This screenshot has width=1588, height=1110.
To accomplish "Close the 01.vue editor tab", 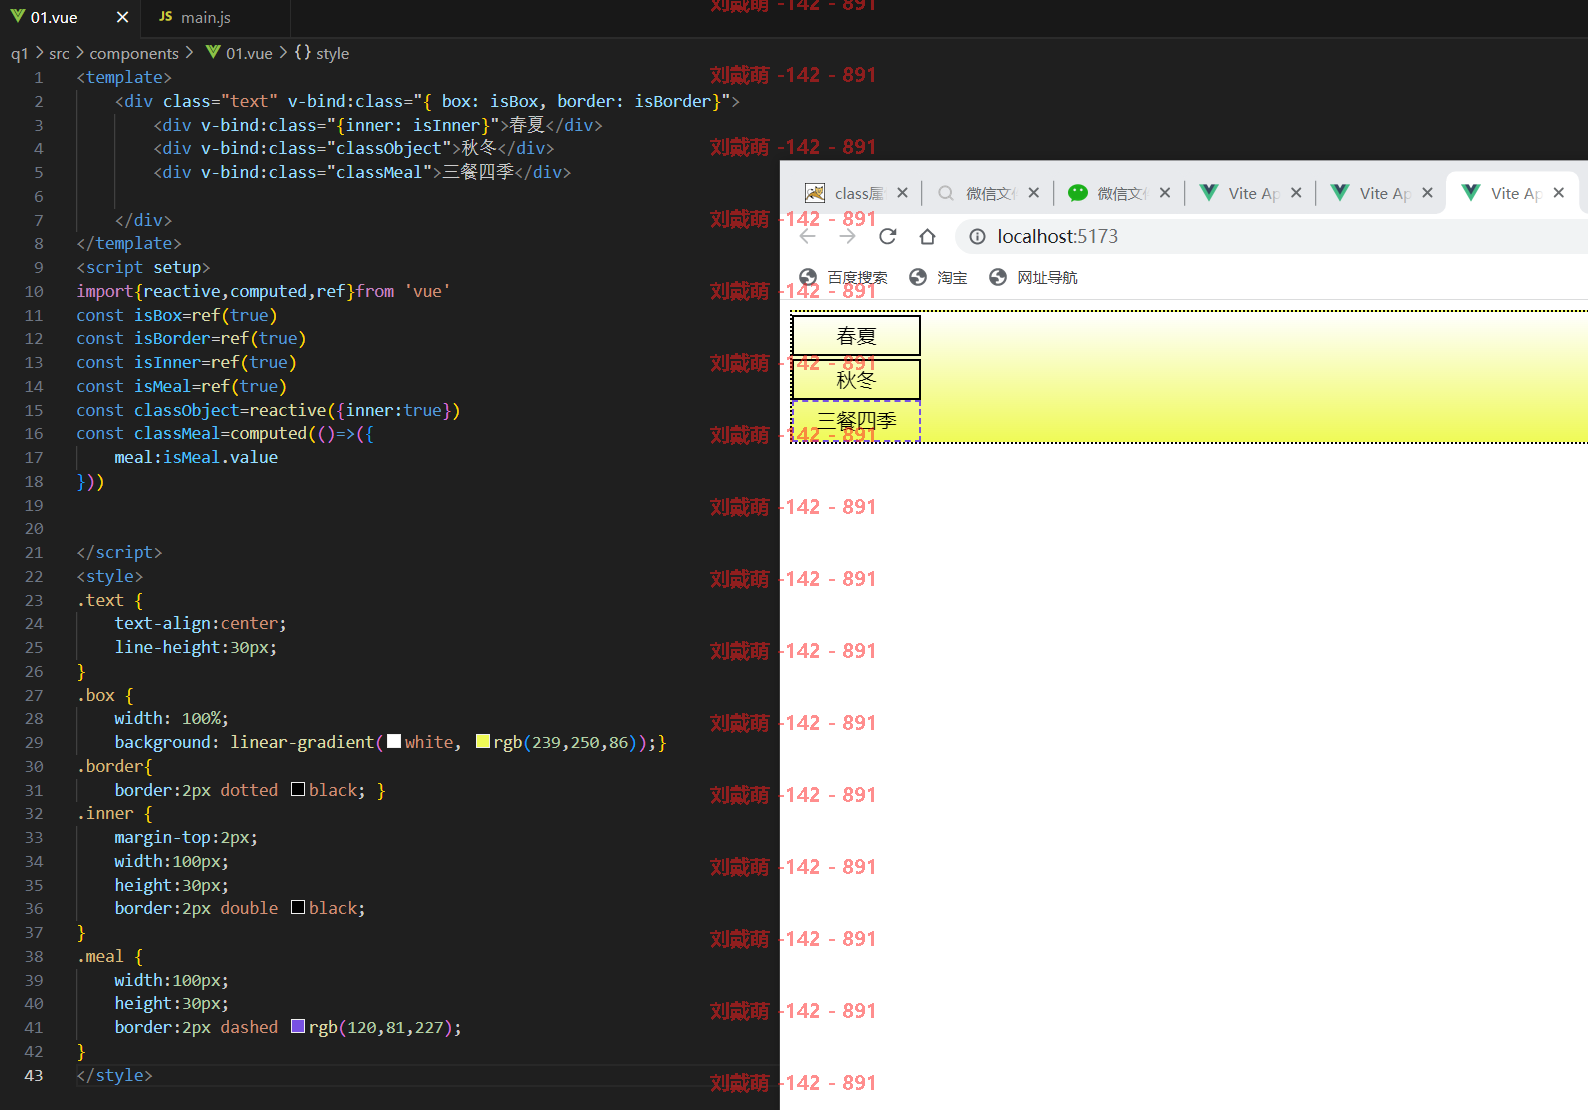I will pos(122,17).
